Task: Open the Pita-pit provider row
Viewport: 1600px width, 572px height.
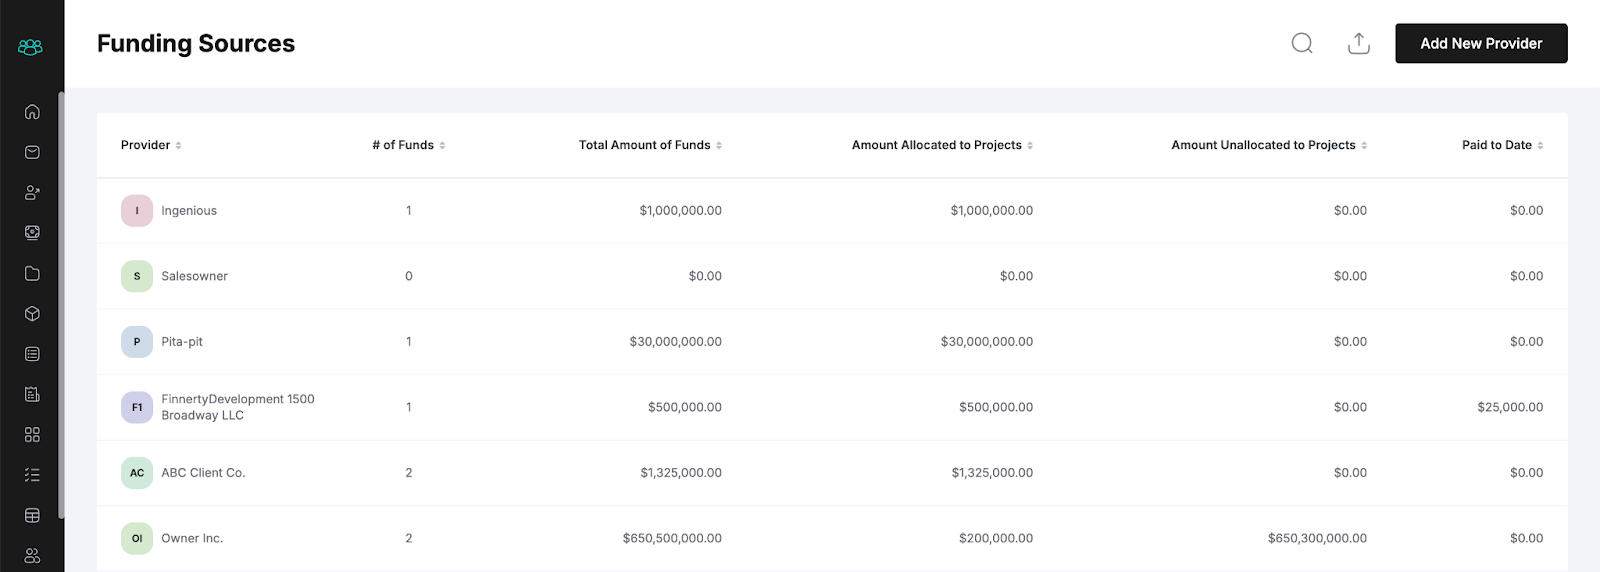Action: coord(832,342)
